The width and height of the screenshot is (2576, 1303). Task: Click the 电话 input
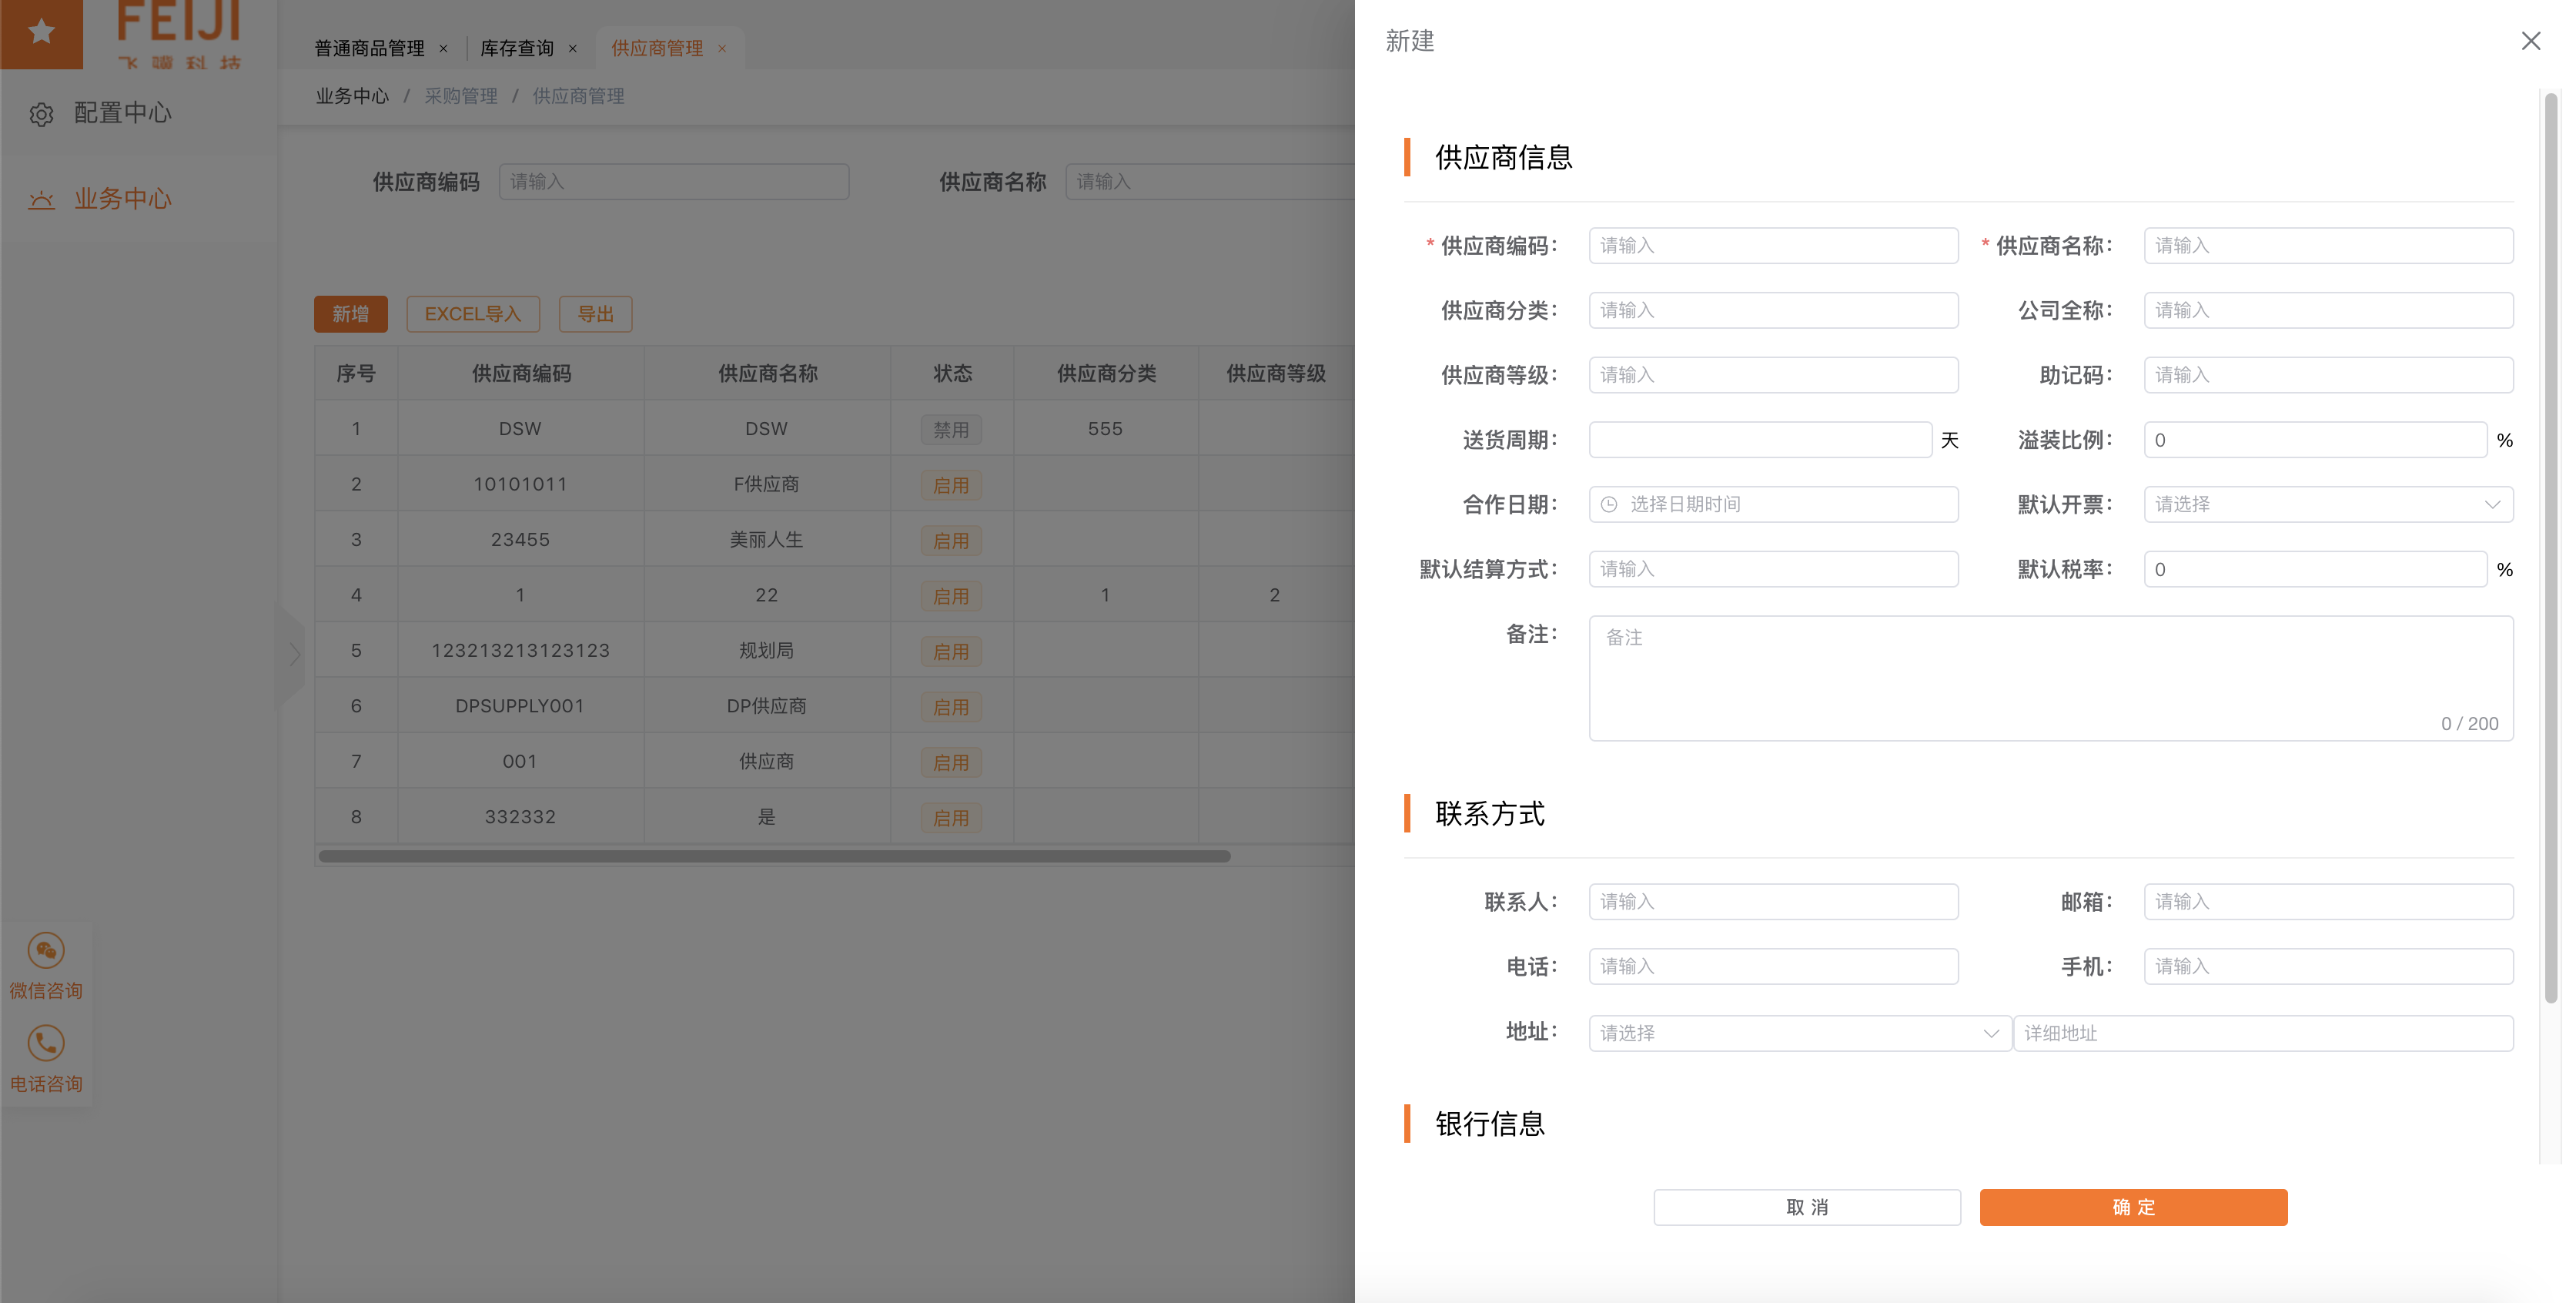[1773, 967]
